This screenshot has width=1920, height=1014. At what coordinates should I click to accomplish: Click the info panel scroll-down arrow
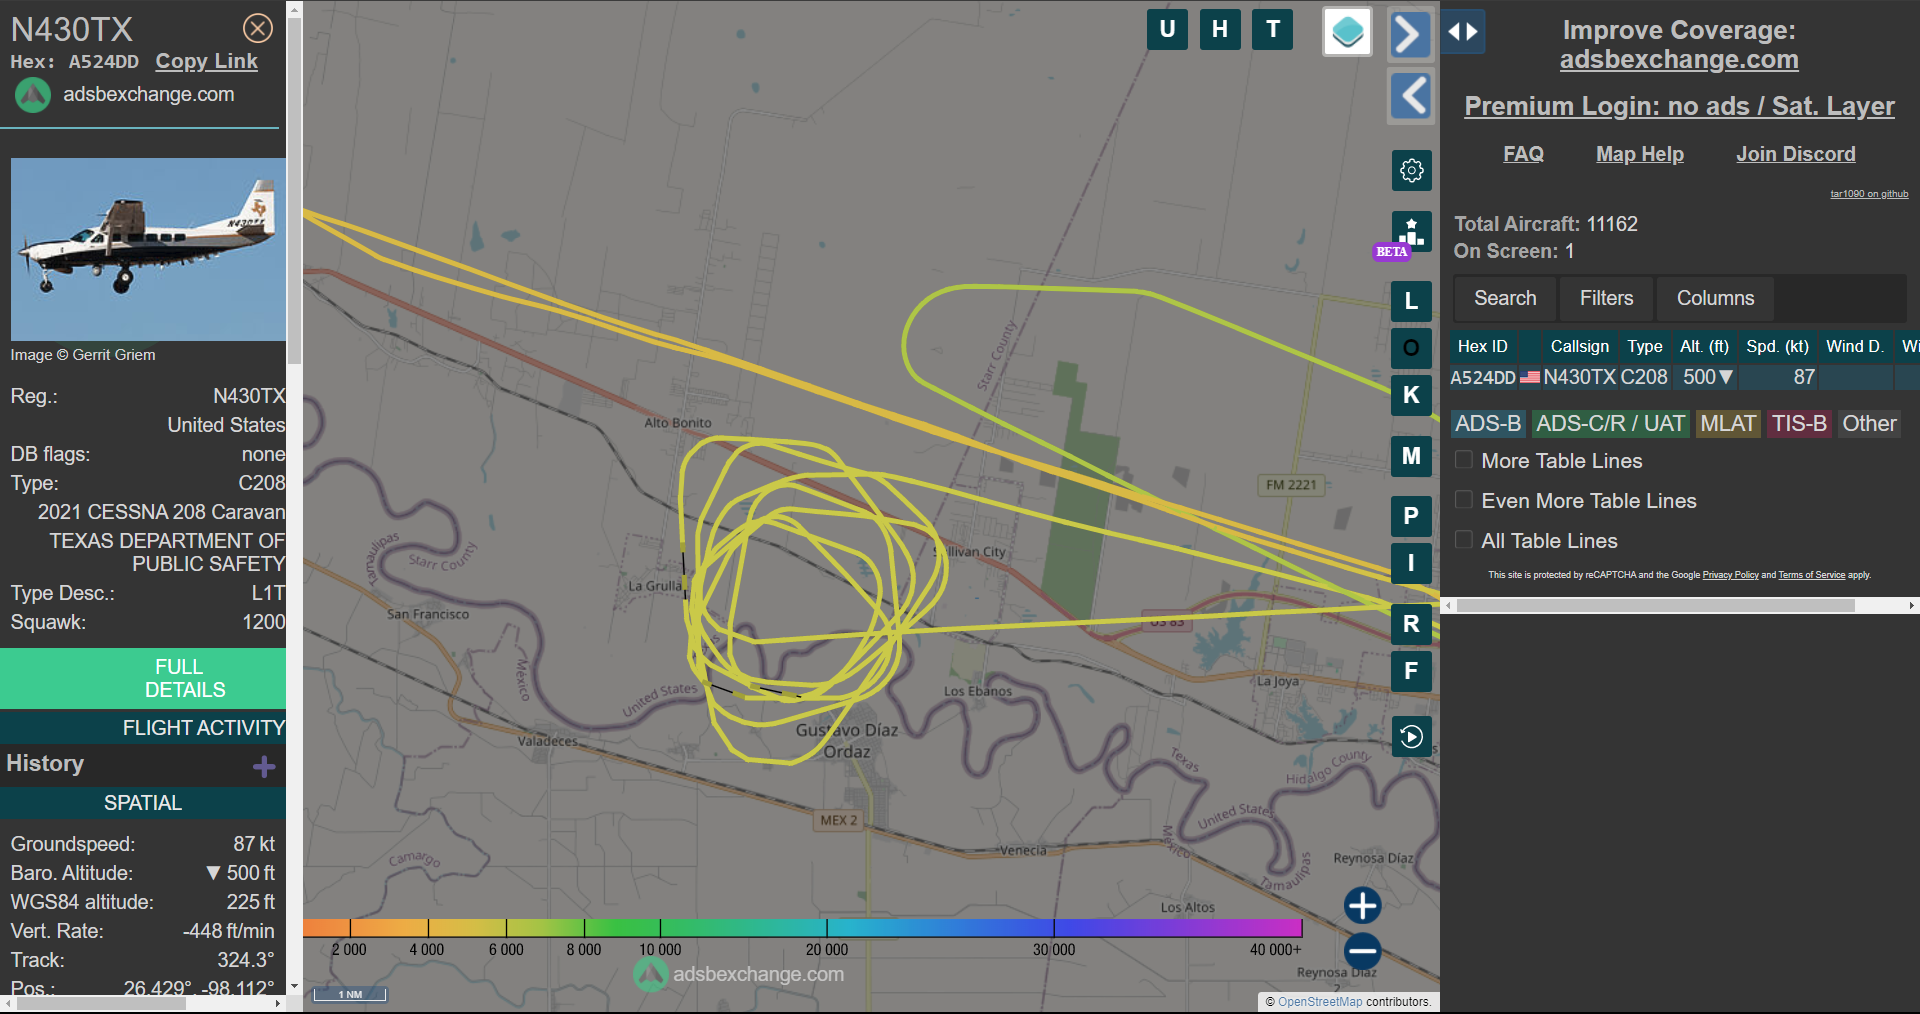[x=294, y=987]
